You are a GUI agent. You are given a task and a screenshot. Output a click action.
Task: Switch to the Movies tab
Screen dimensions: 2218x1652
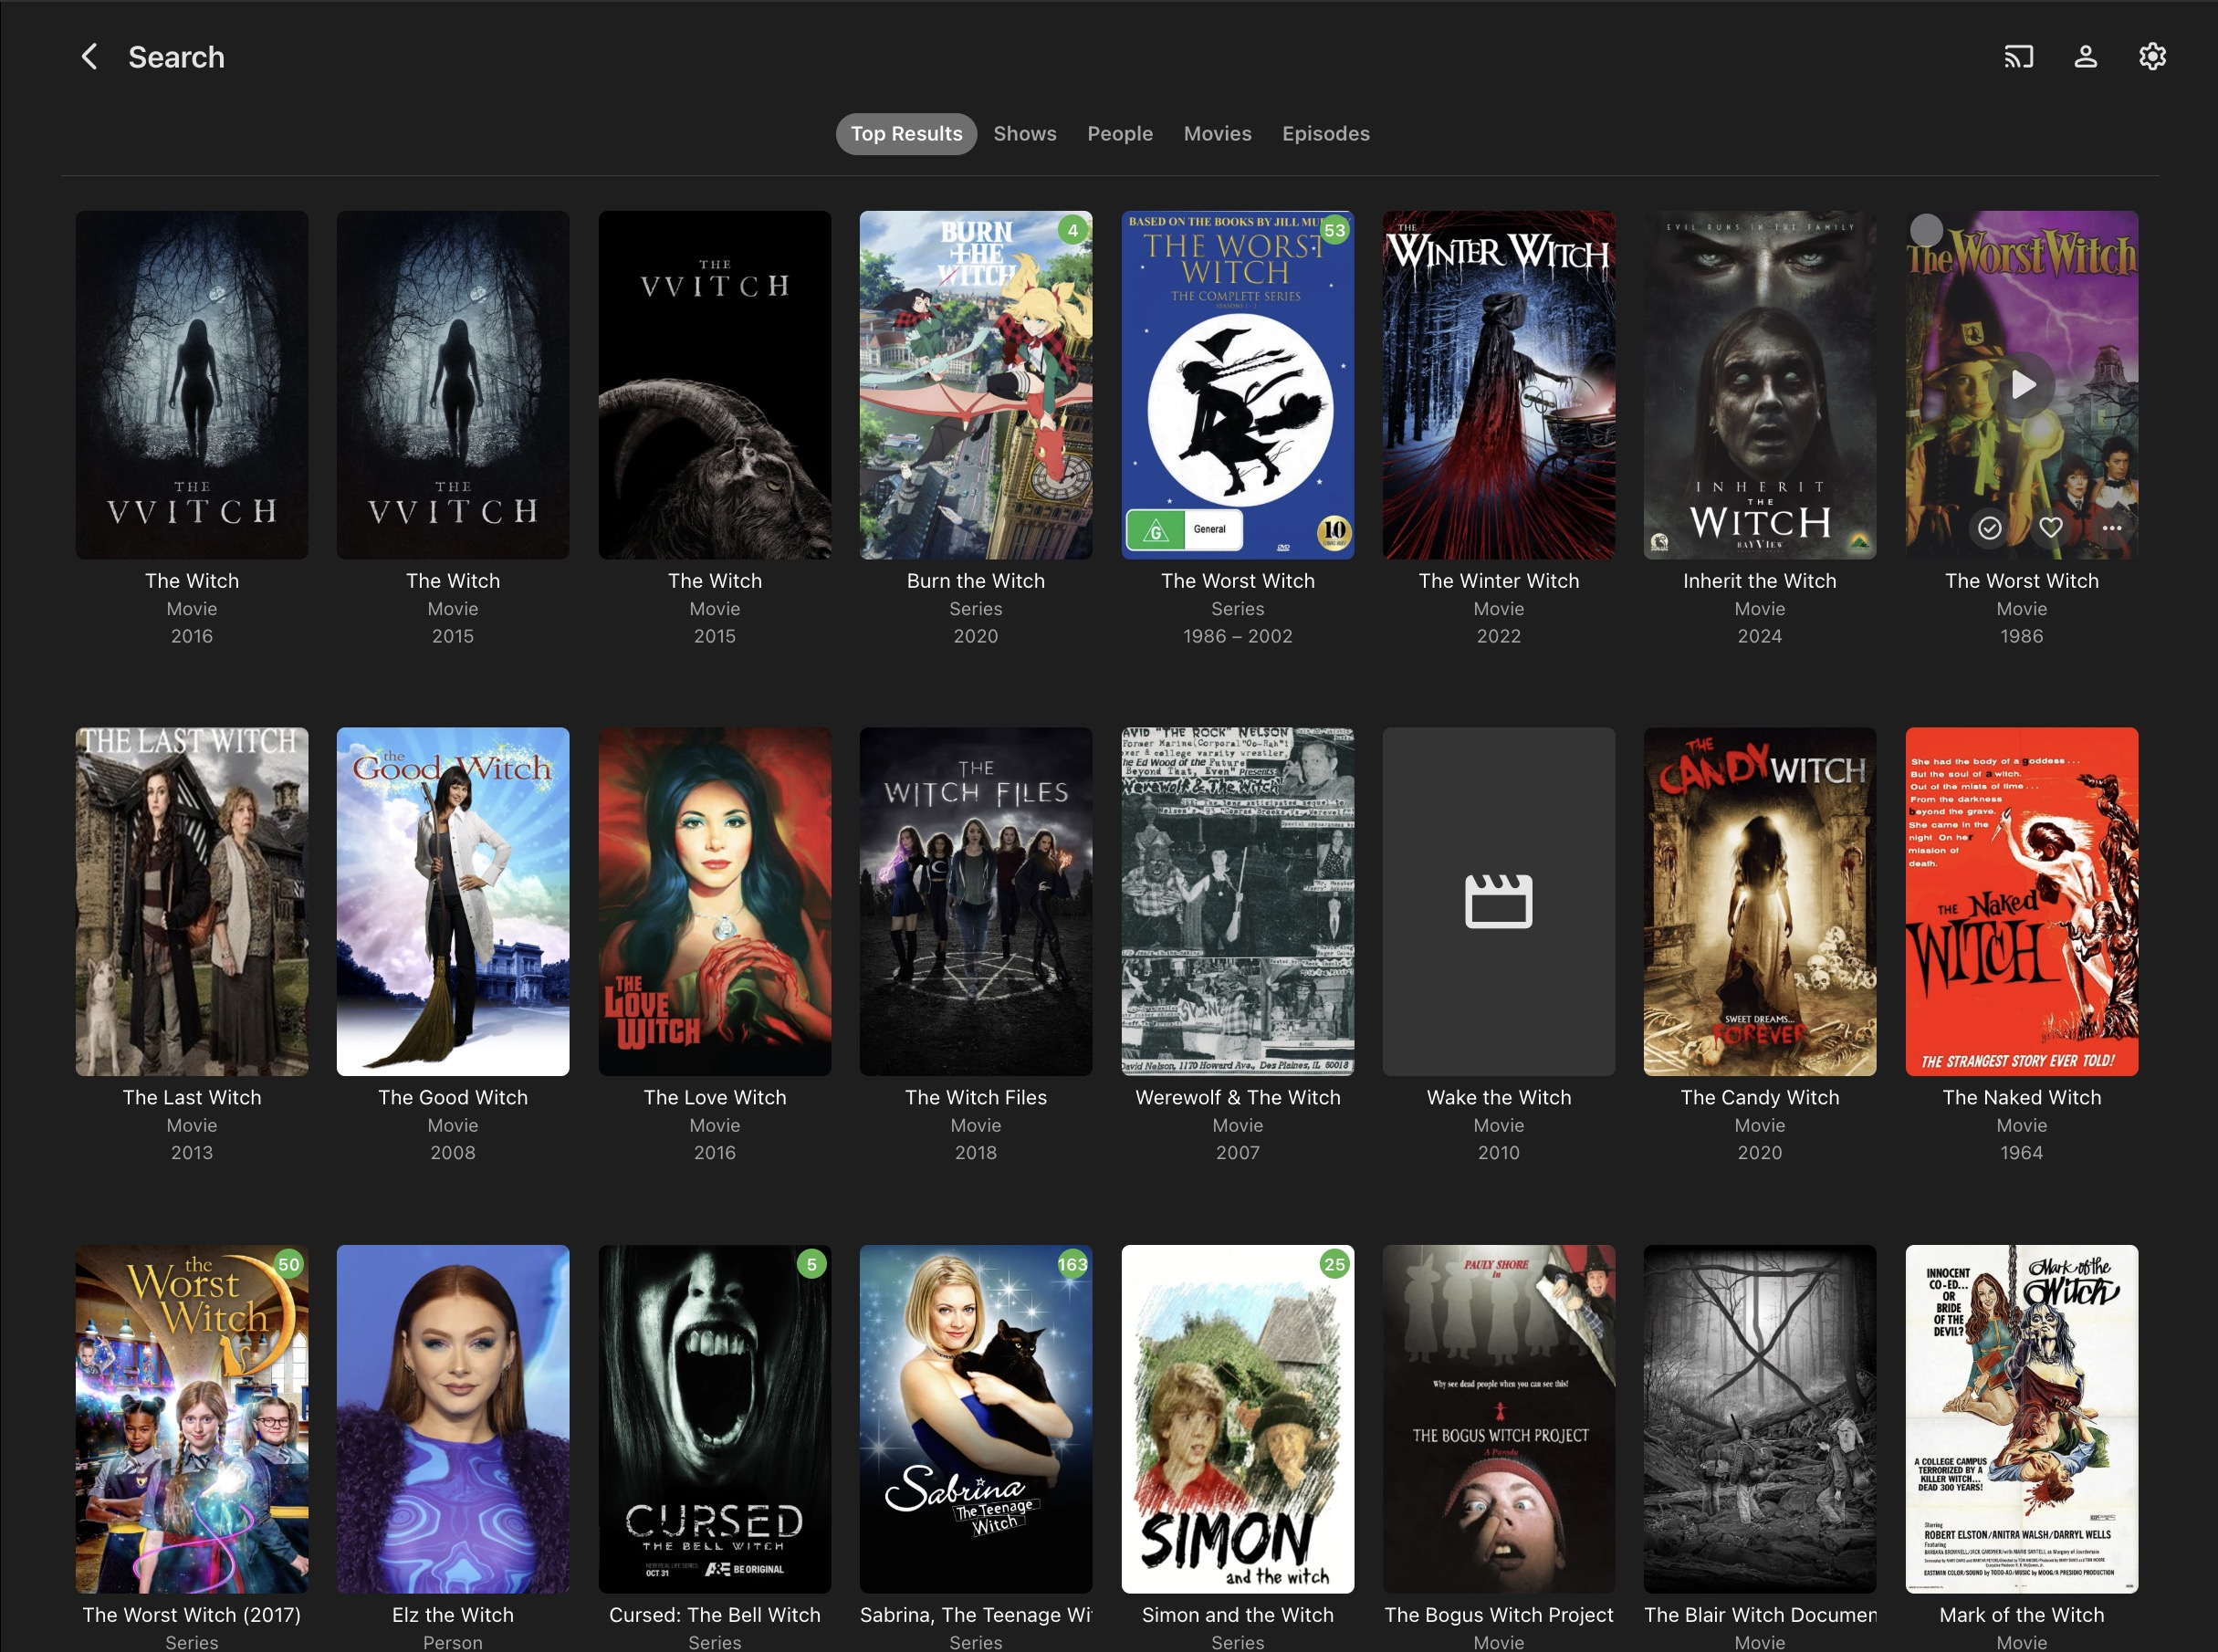1217,134
